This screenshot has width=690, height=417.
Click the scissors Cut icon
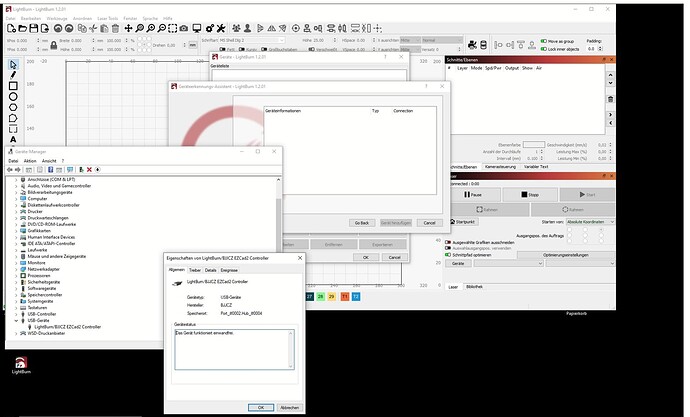tap(93, 29)
